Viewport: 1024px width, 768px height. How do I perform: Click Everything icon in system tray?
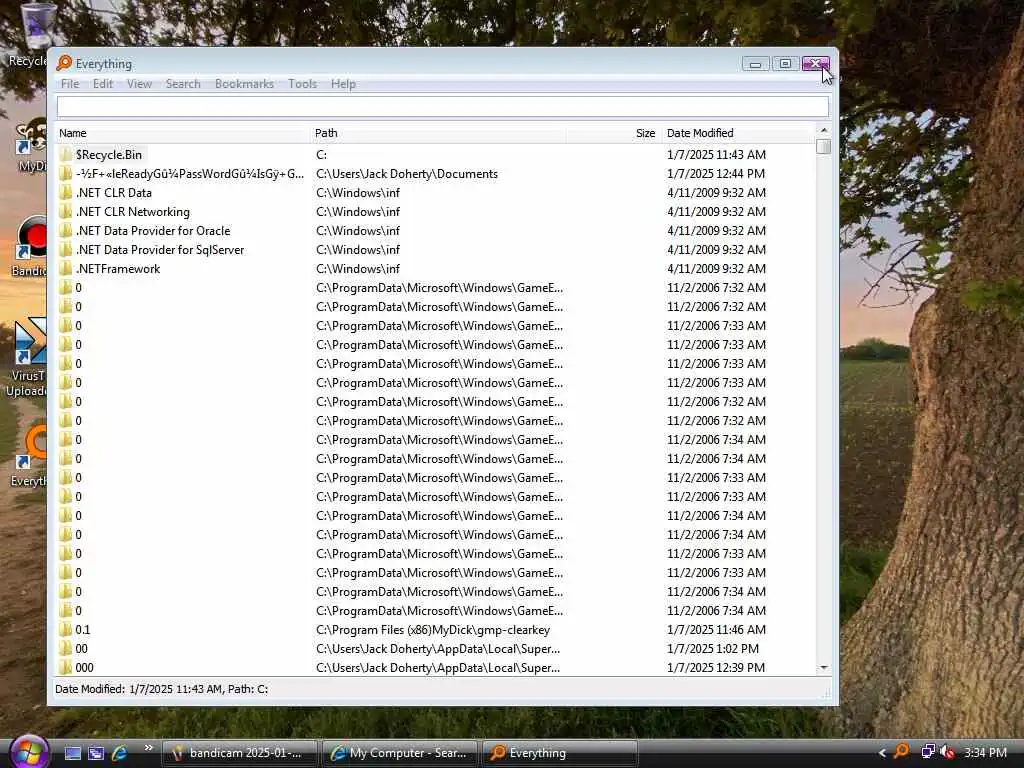point(902,752)
